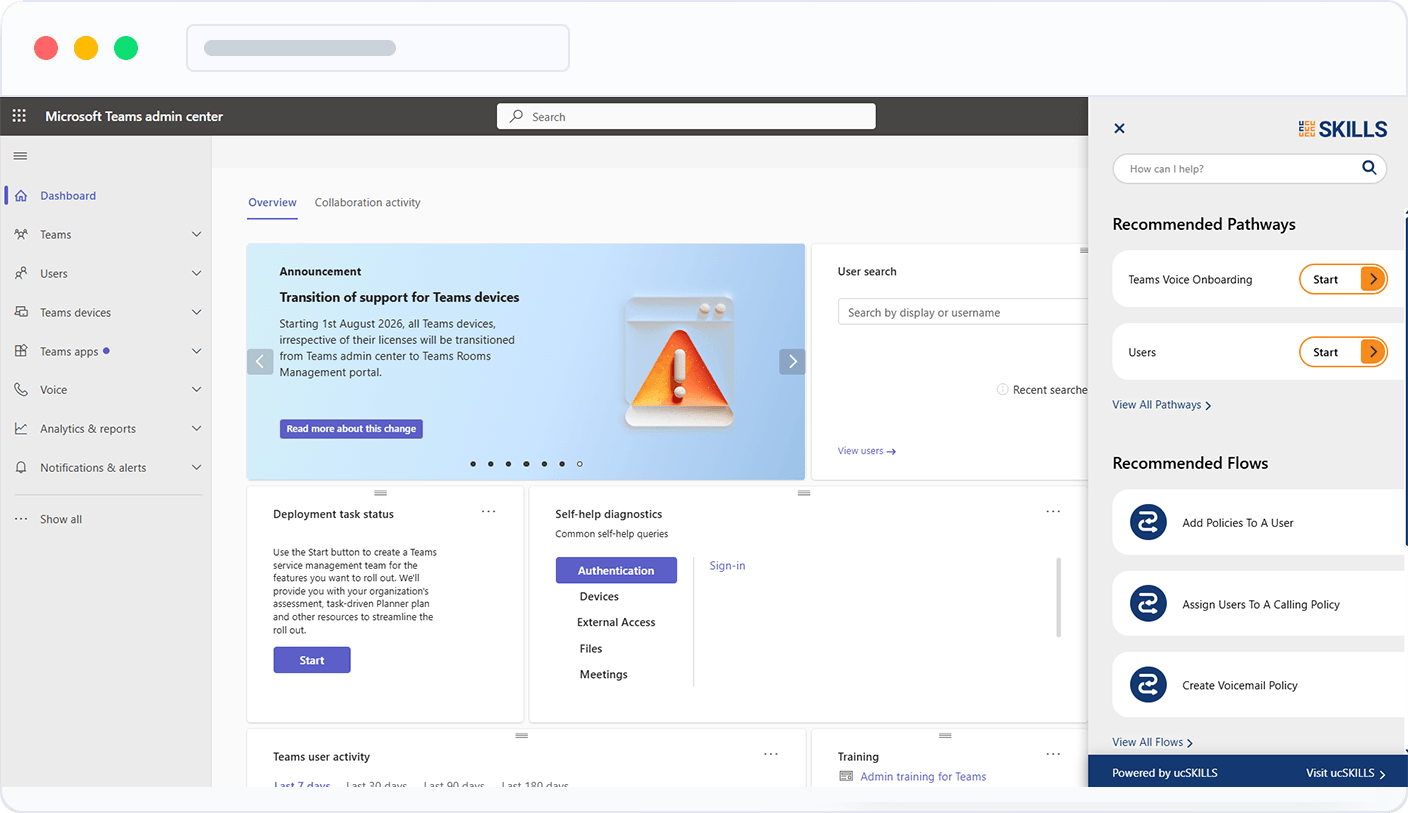Click the Notifications & alerts bell icon
This screenshot has width=1408, height=813.
(x=21, y=468)
